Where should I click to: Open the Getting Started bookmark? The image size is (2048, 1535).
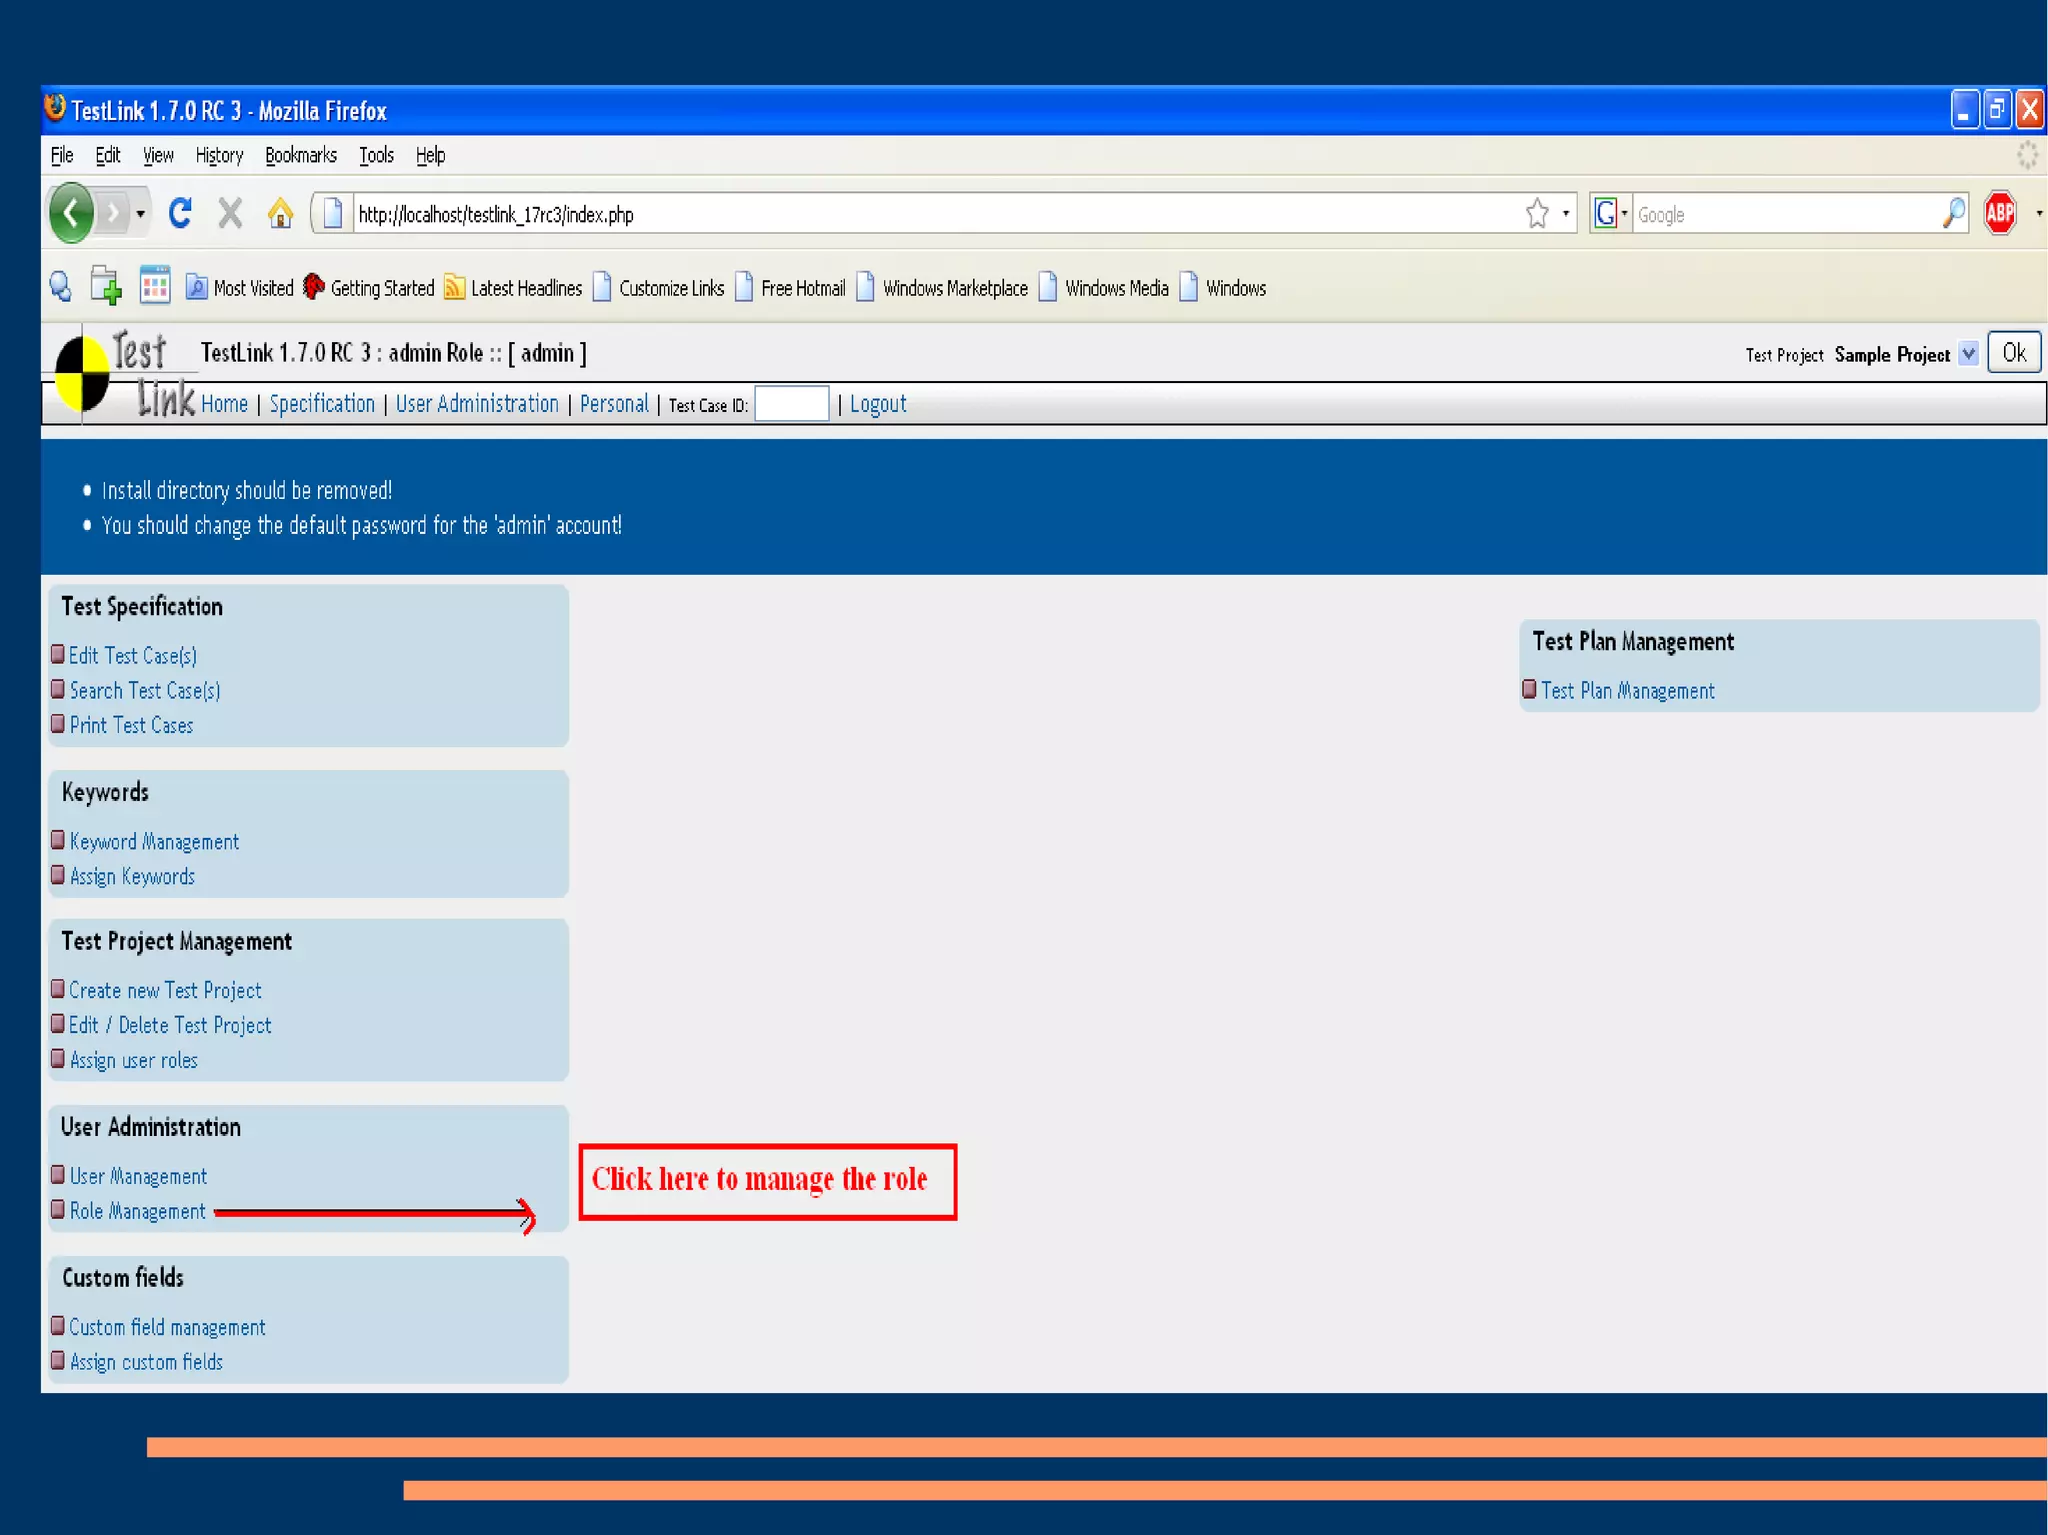(368, 288)
